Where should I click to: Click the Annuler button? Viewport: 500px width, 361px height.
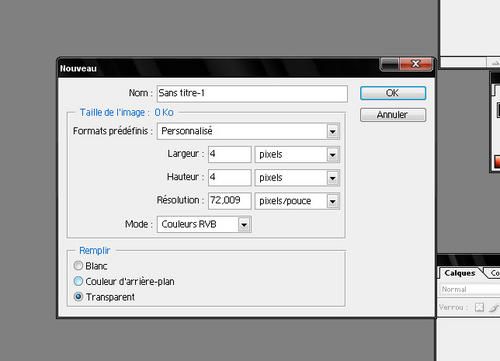393,115
